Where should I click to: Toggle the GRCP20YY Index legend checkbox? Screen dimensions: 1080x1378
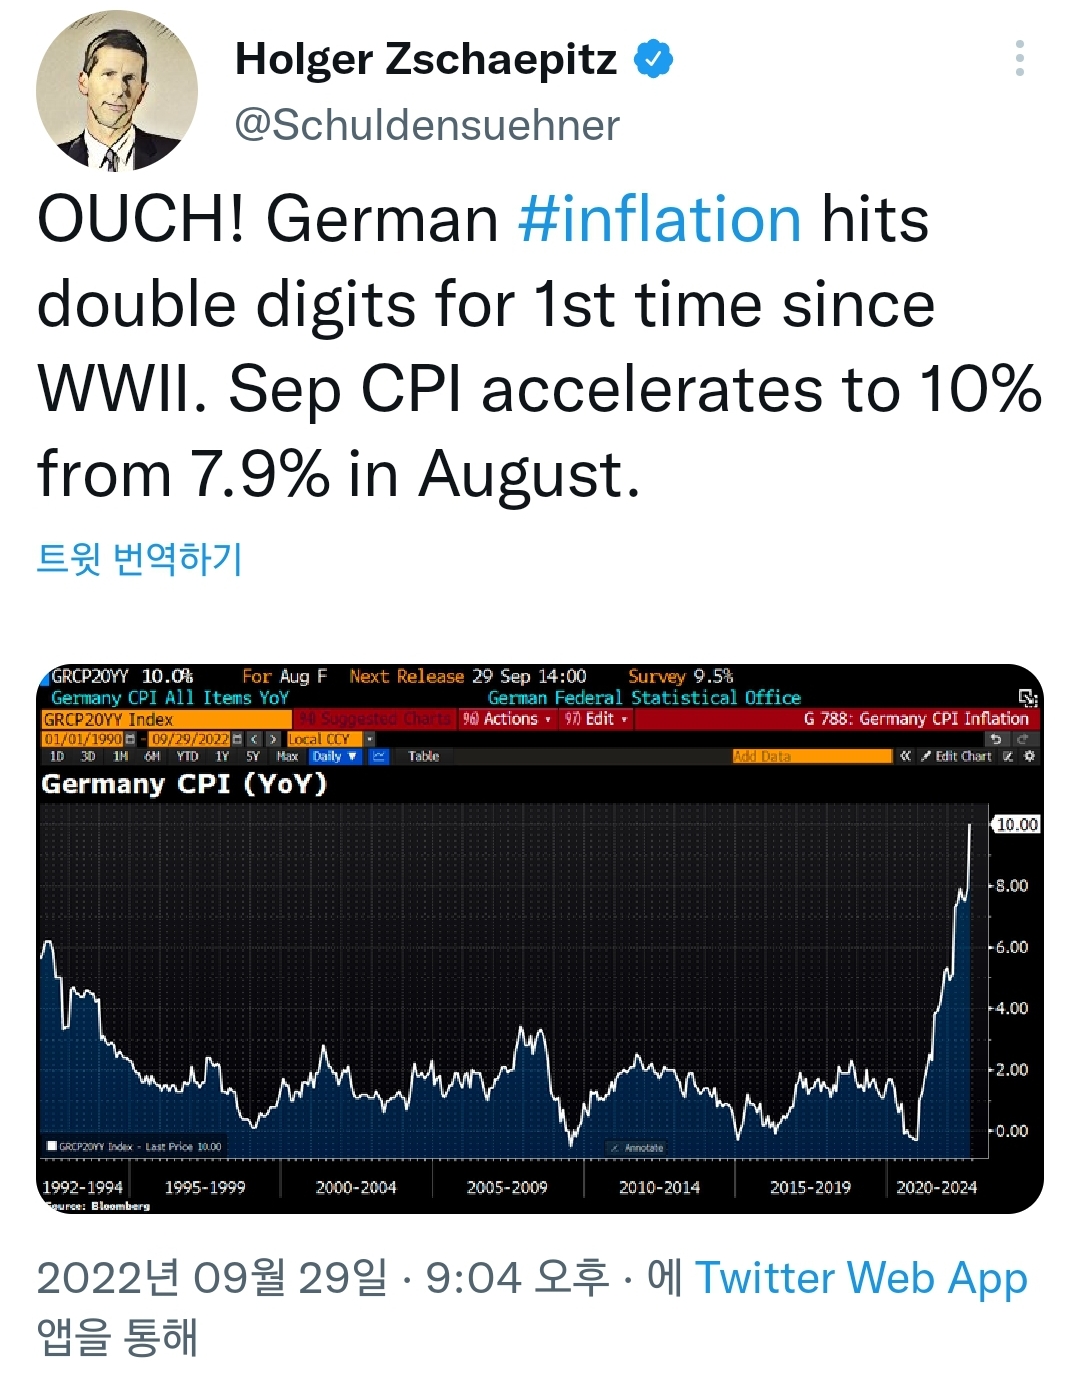coord(52,1146)
